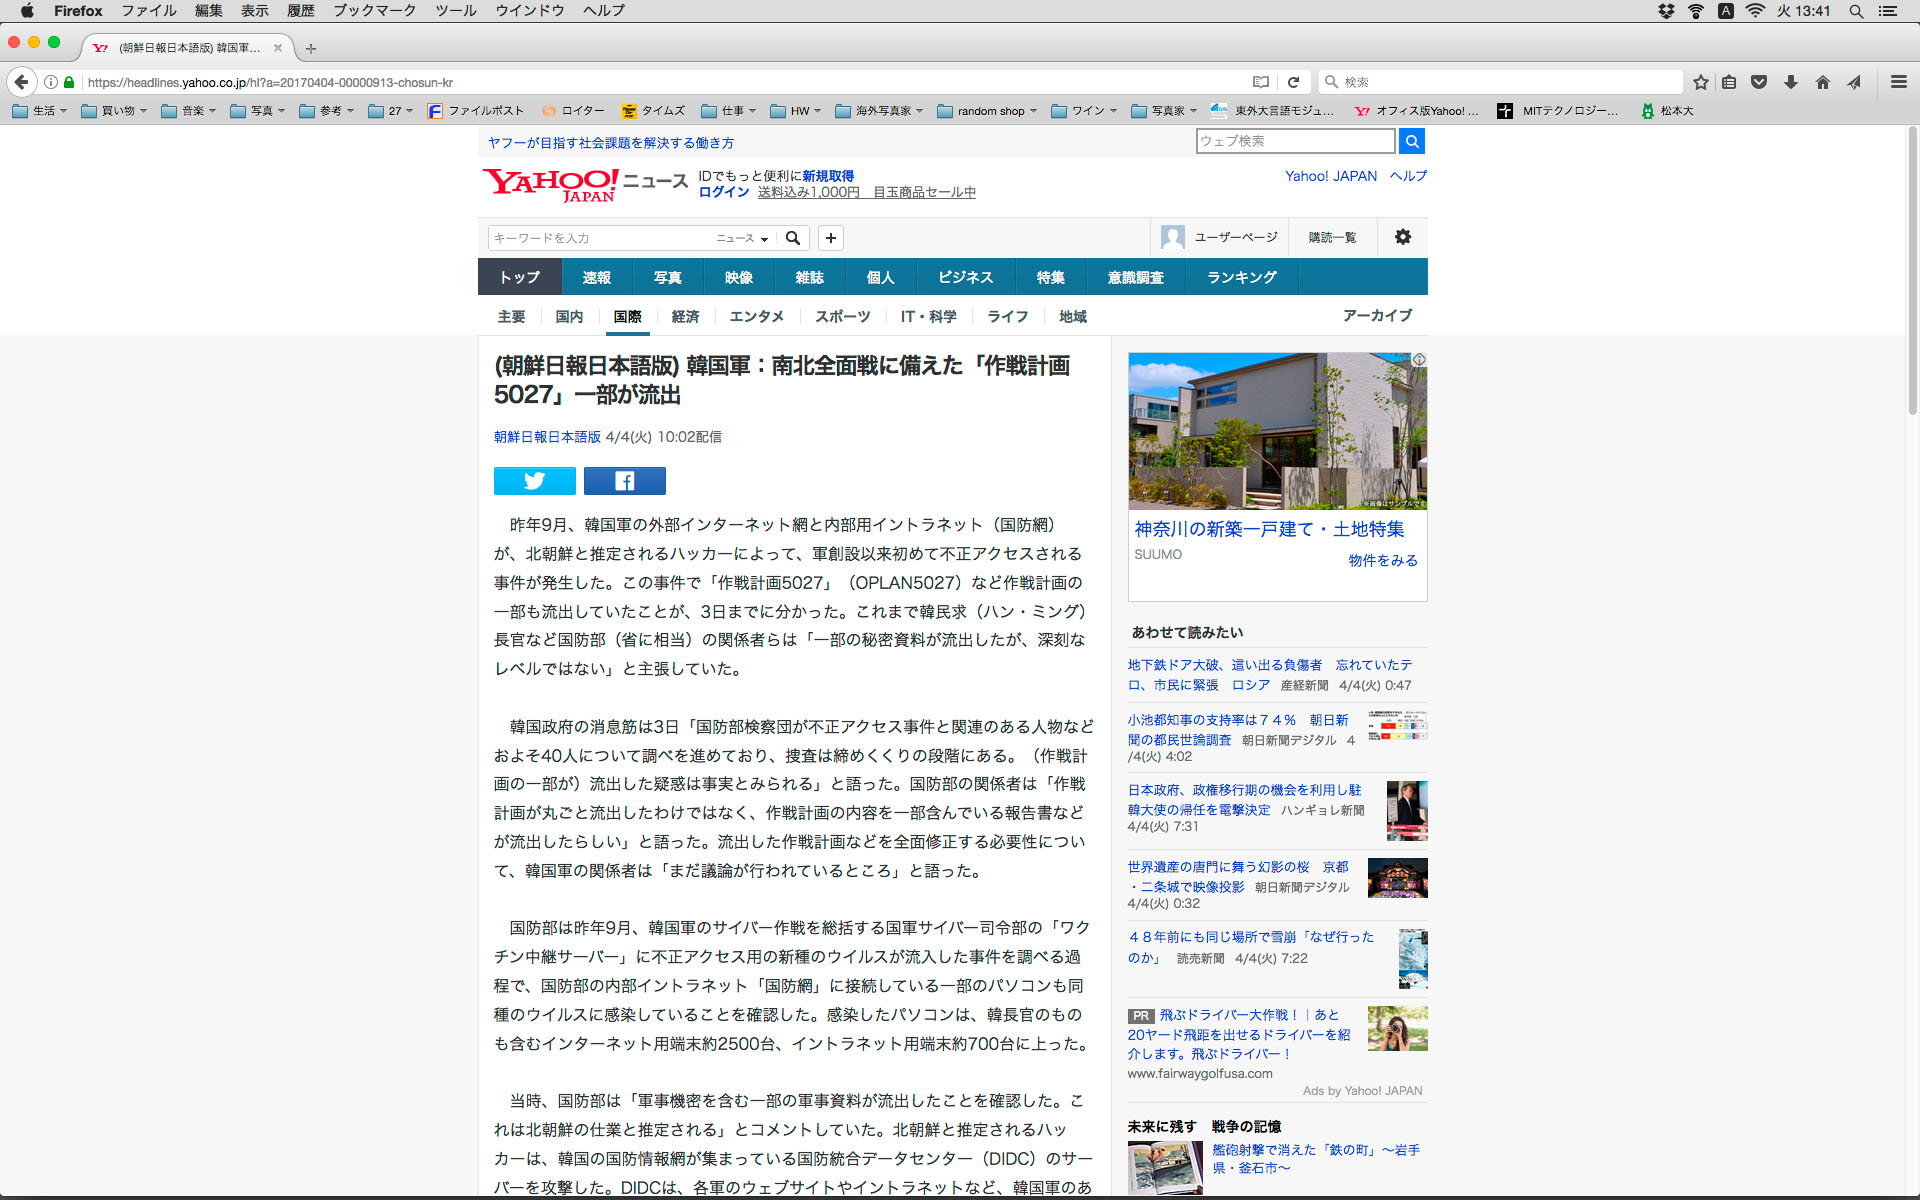Expand the 生活 bookmarks folder
This screenshot has width=1920, height=1200.
coord(40,111)
